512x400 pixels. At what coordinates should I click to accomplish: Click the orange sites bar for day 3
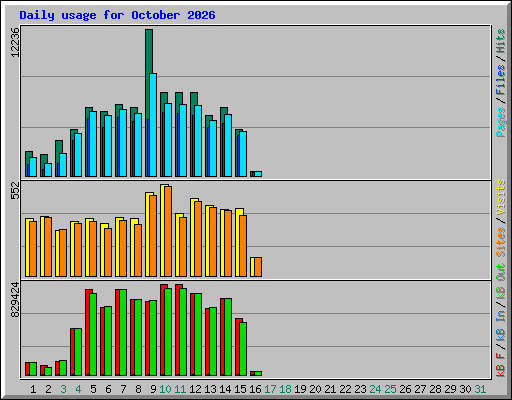(63, 253)
